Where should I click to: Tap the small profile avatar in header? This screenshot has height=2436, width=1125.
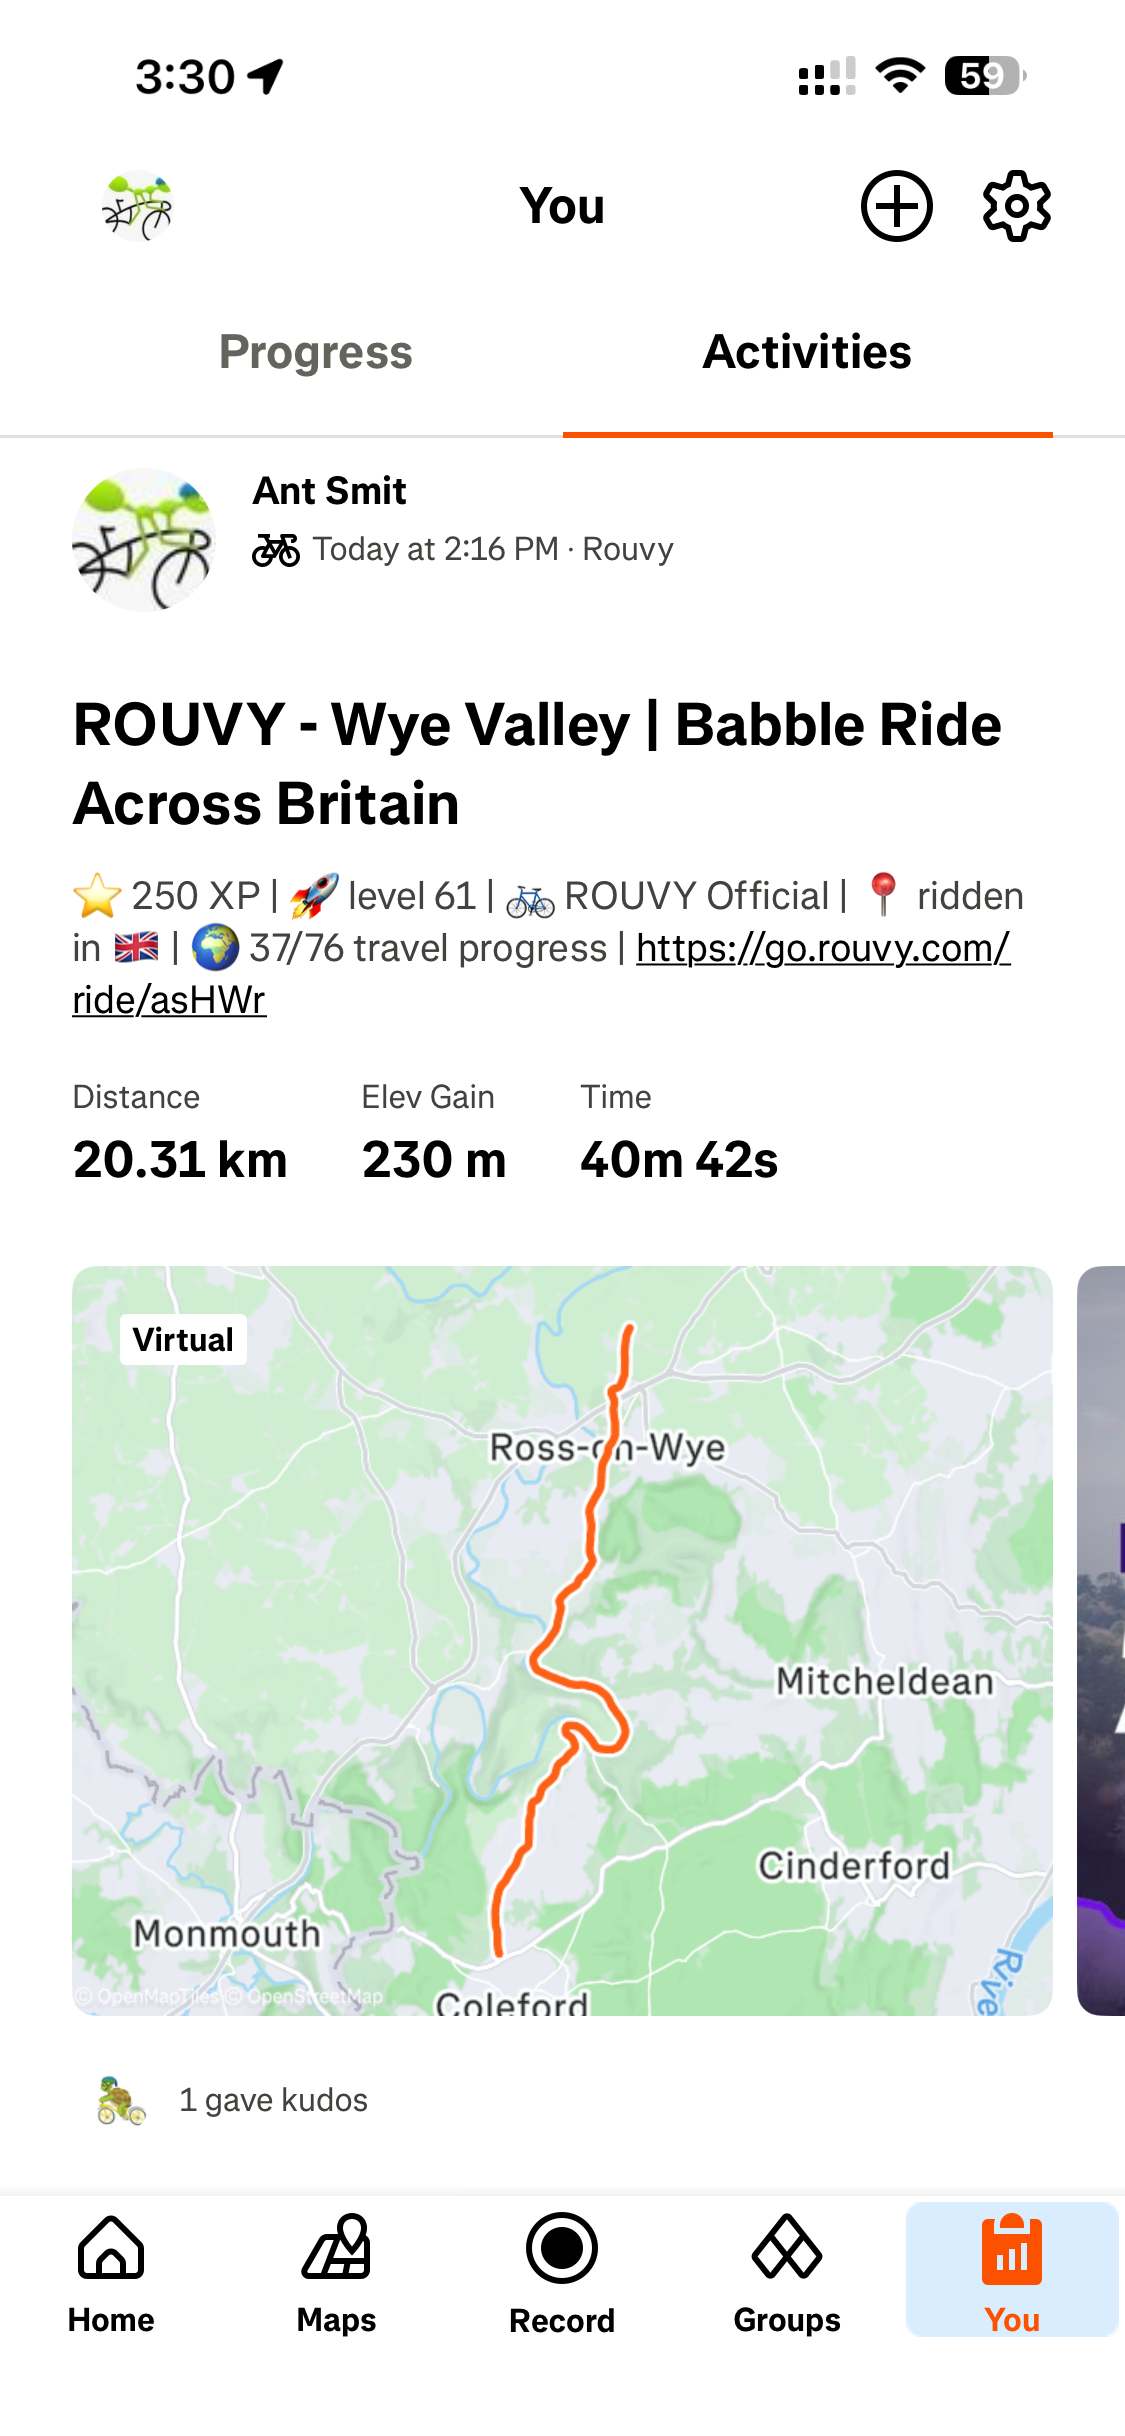(138, 207)
